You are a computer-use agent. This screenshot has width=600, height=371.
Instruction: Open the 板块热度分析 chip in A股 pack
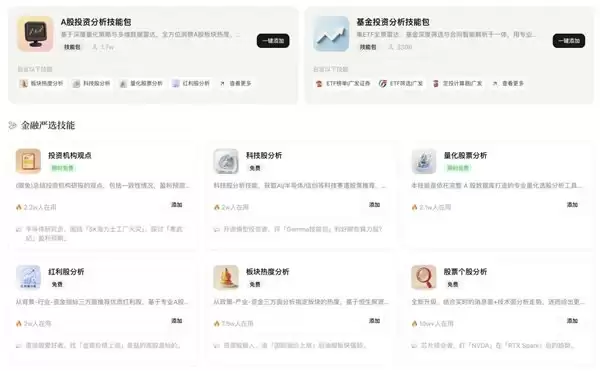[x=41, y=83]
